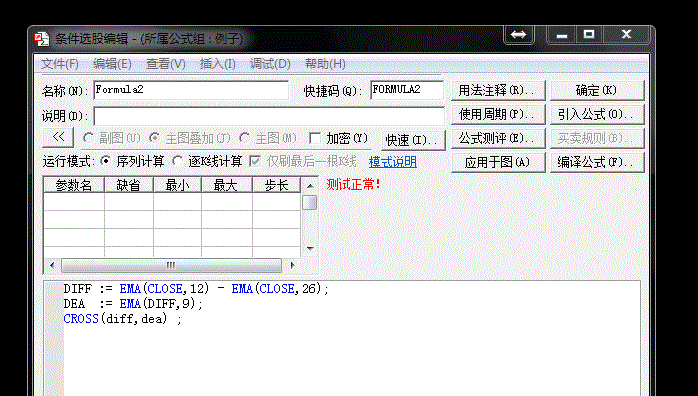Click the 编译公式(F) button
The width and height of the screenshot is (698, 396).
pyautogui.click(x=597, y=162)
